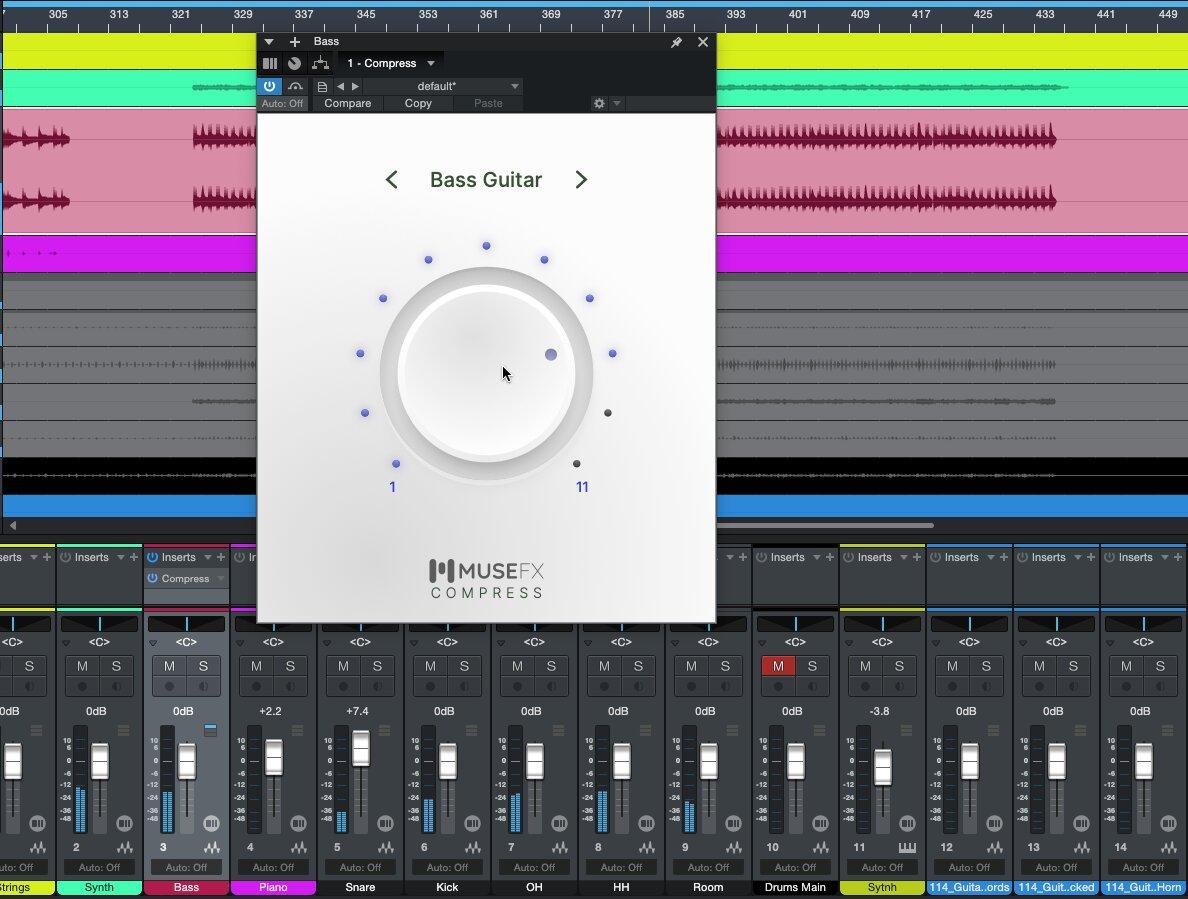
Task: Click instrument keyboard icon on Sytnh channel 11
Action: click(907, 847)
